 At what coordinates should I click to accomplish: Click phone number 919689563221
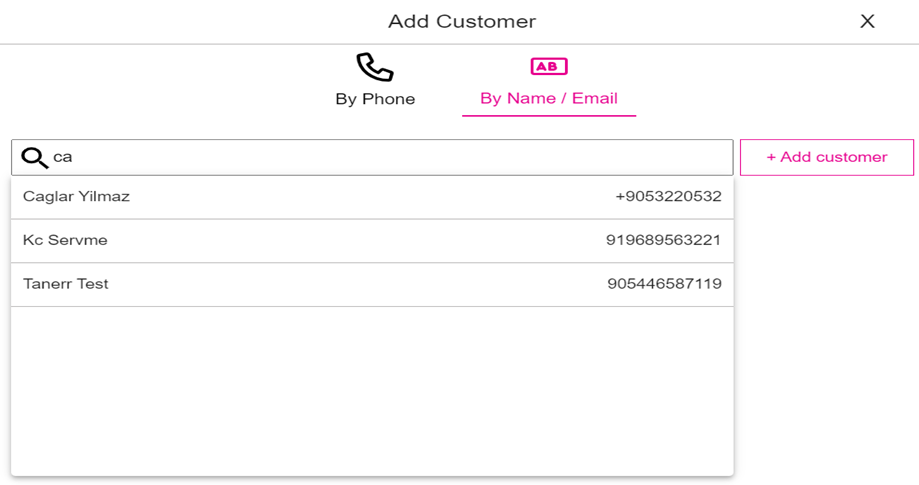[x=663, y=241]
